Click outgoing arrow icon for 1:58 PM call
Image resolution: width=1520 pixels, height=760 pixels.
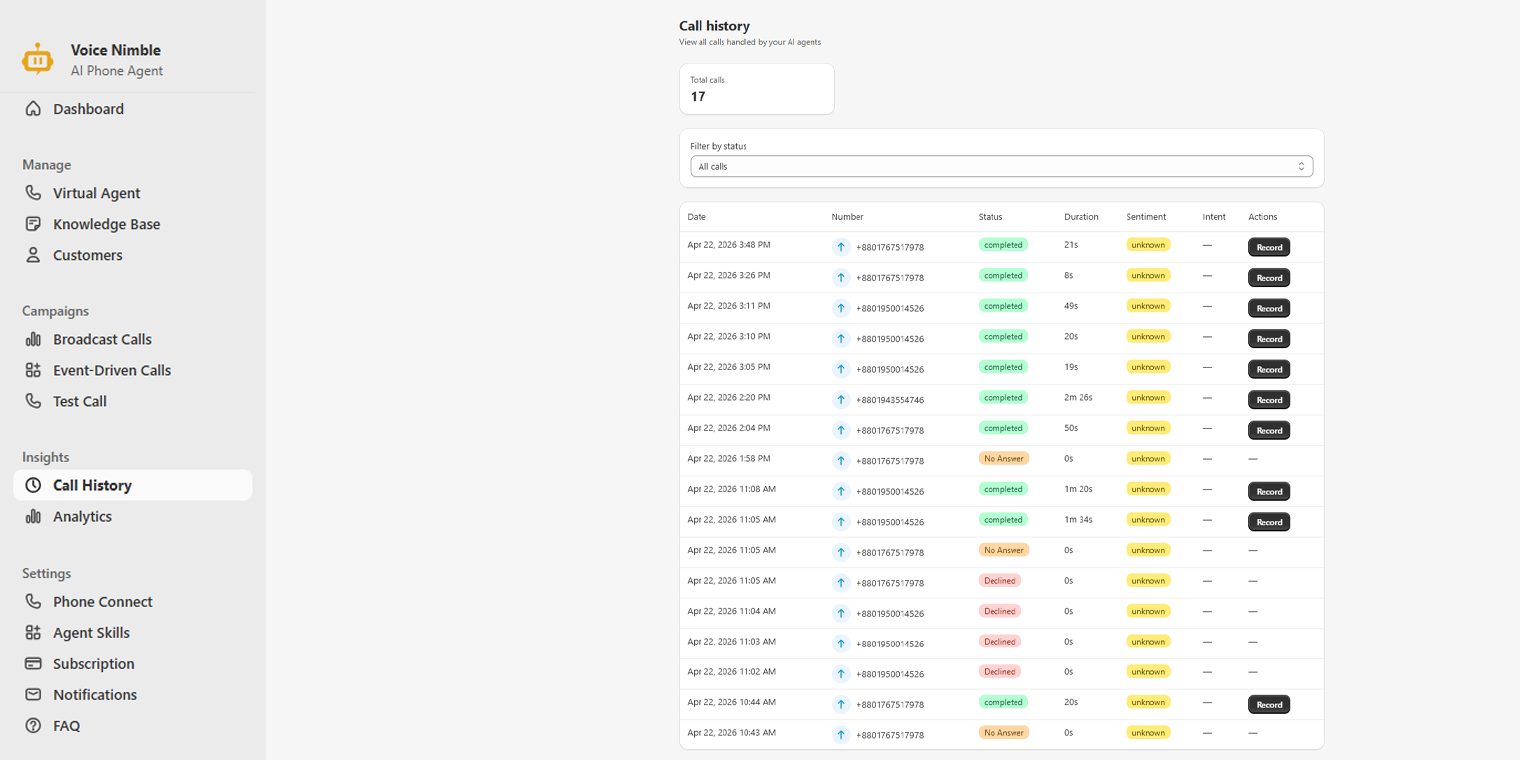(x=841, y=461)
